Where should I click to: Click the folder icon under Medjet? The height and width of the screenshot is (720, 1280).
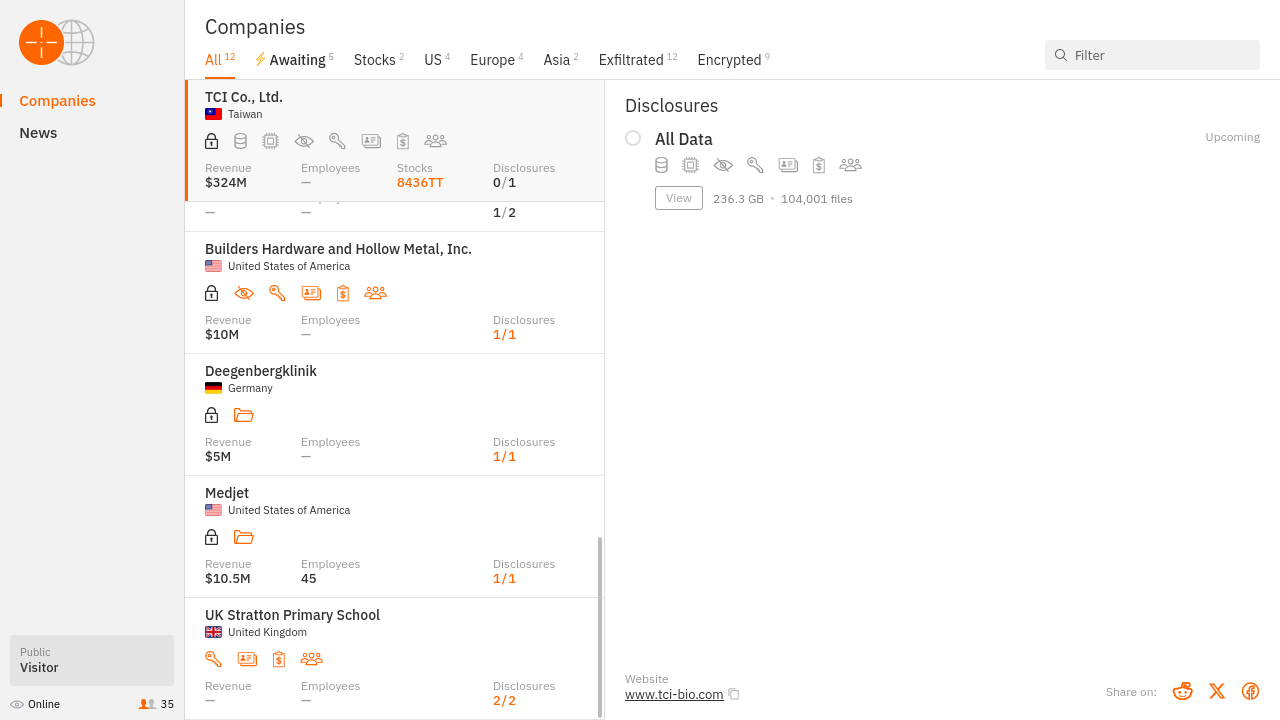pyautogui.click(x=243, y=537)
